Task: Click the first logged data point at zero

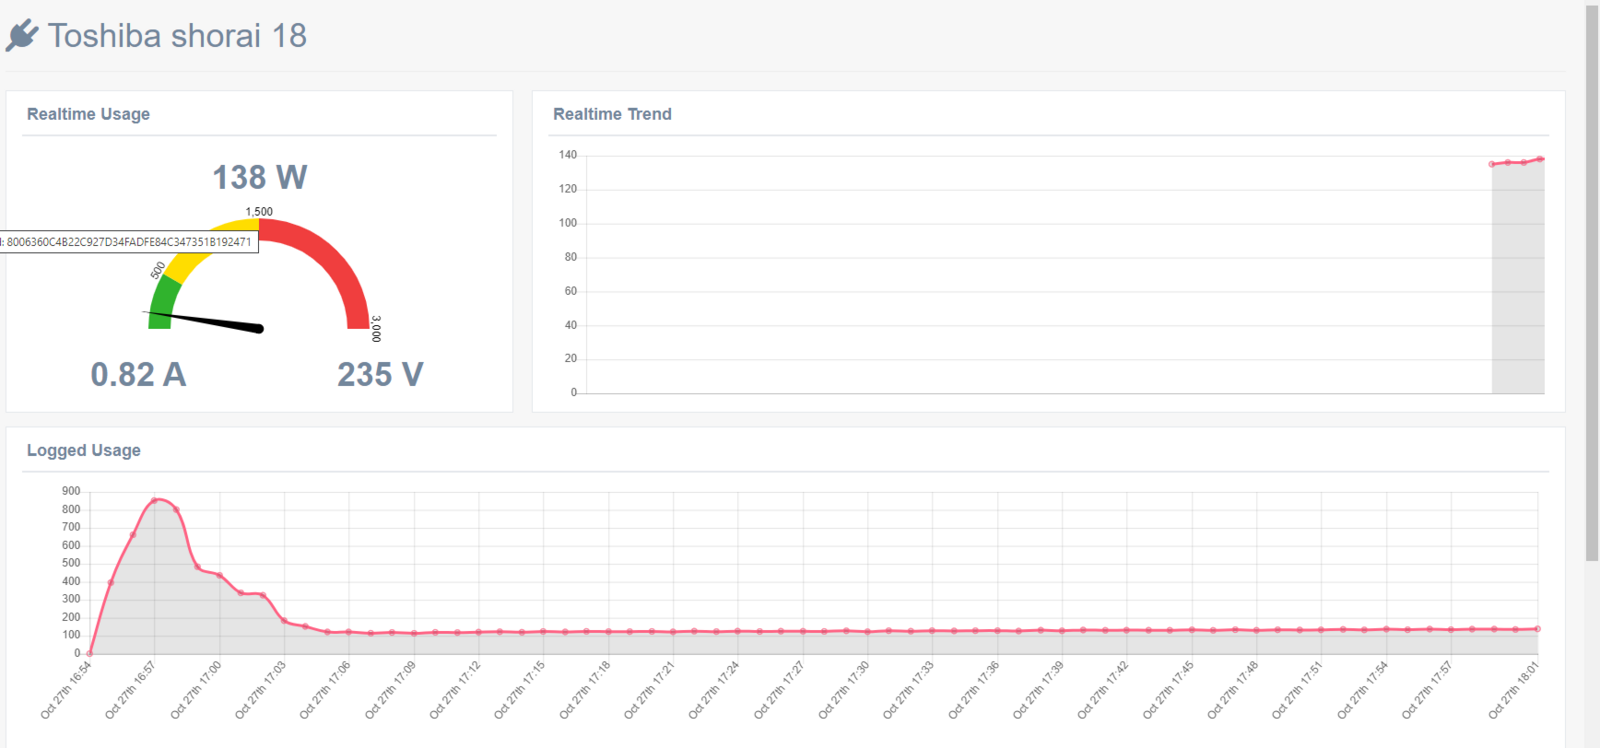Action: [90, 653]
